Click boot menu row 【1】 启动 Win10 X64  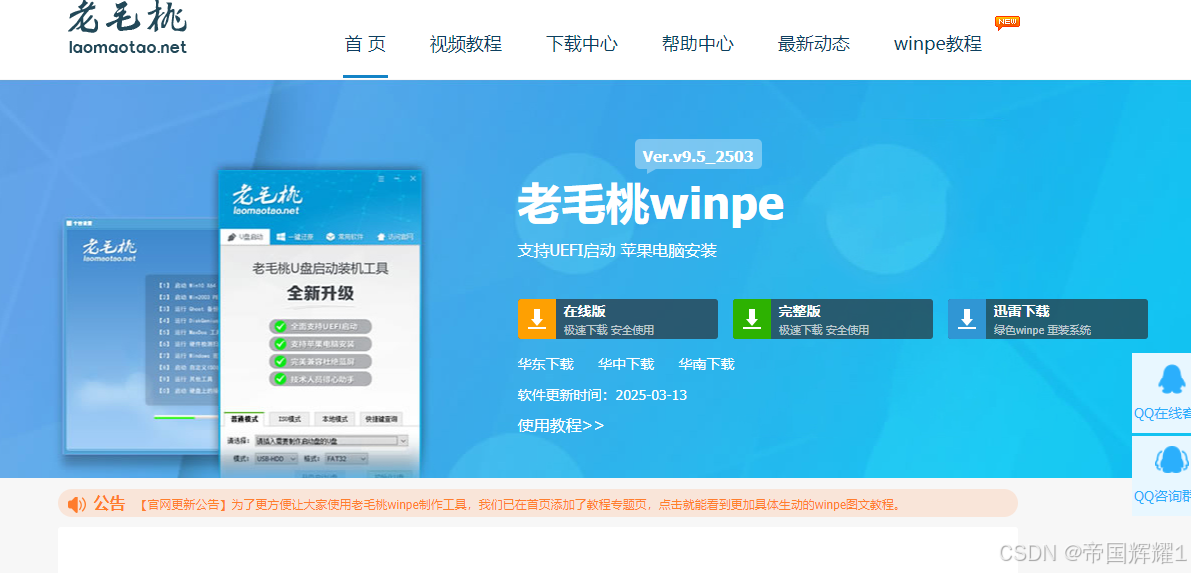click(188, 286)
